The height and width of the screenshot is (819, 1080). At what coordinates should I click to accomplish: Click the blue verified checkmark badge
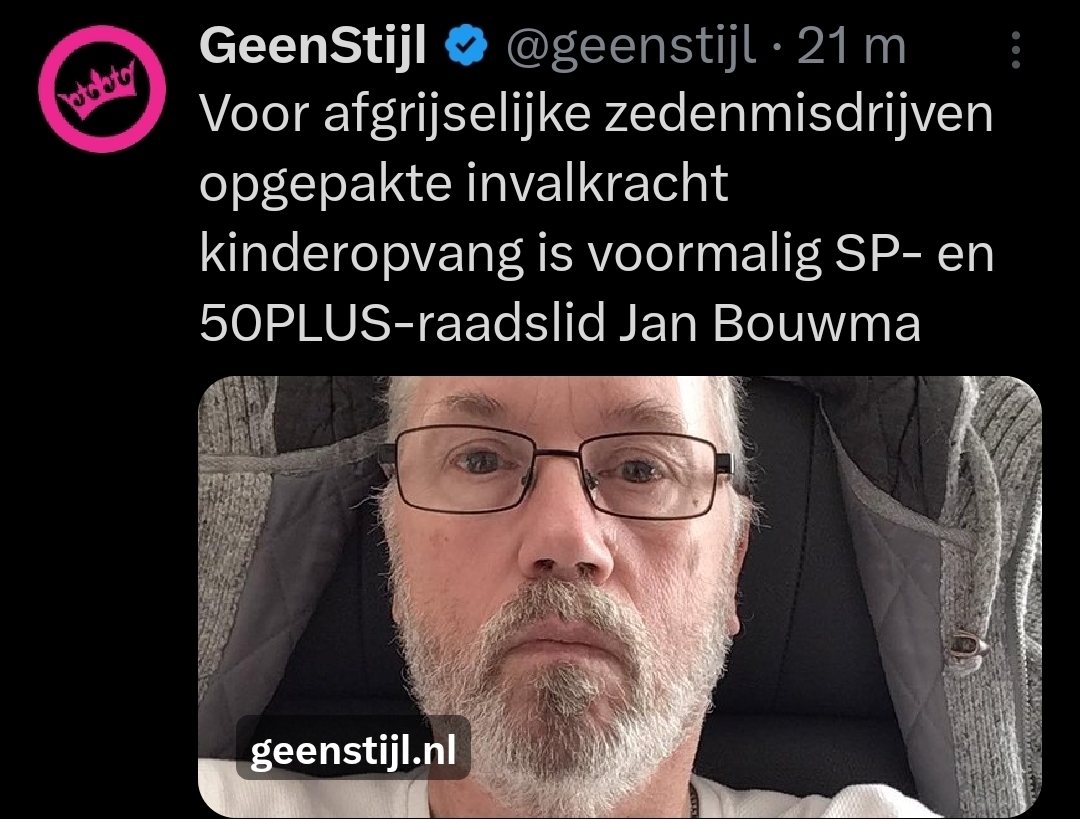click(467, 45)
